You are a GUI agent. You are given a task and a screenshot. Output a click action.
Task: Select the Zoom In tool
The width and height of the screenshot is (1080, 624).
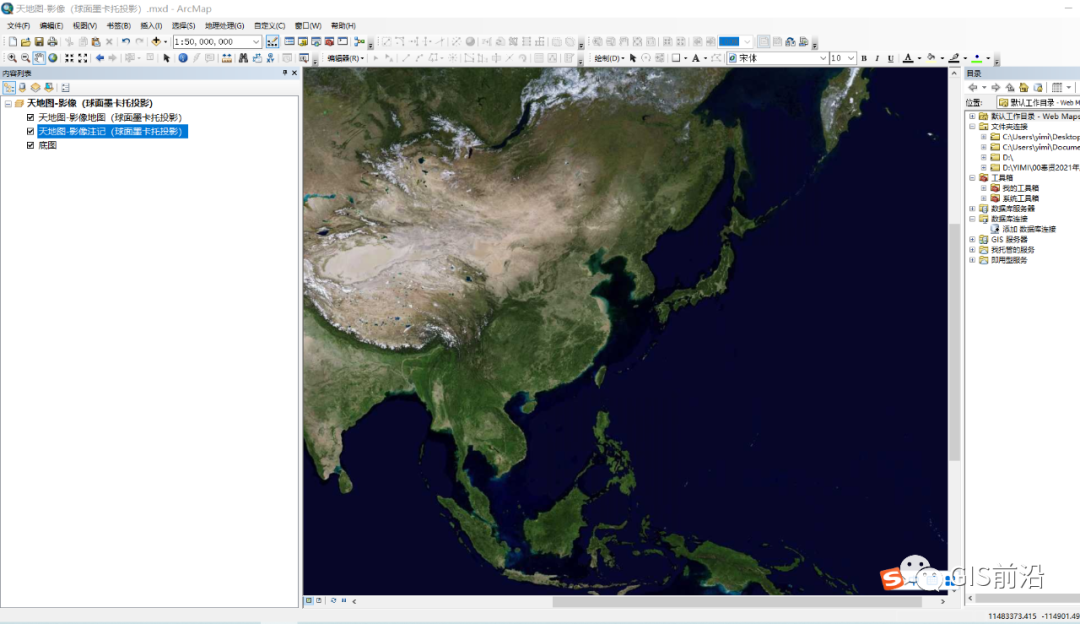[12, 59]
